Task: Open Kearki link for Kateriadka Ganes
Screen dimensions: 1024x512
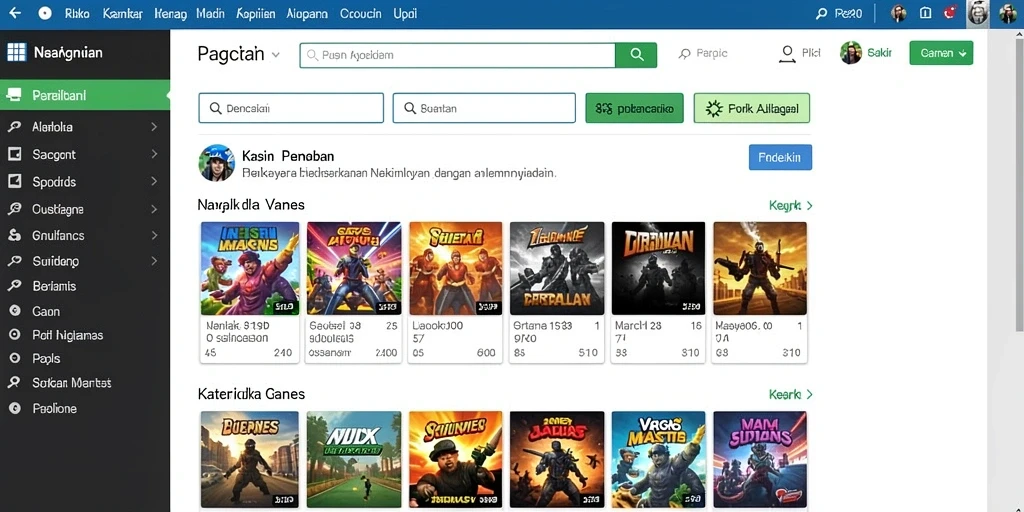Action: pos(791,394)
